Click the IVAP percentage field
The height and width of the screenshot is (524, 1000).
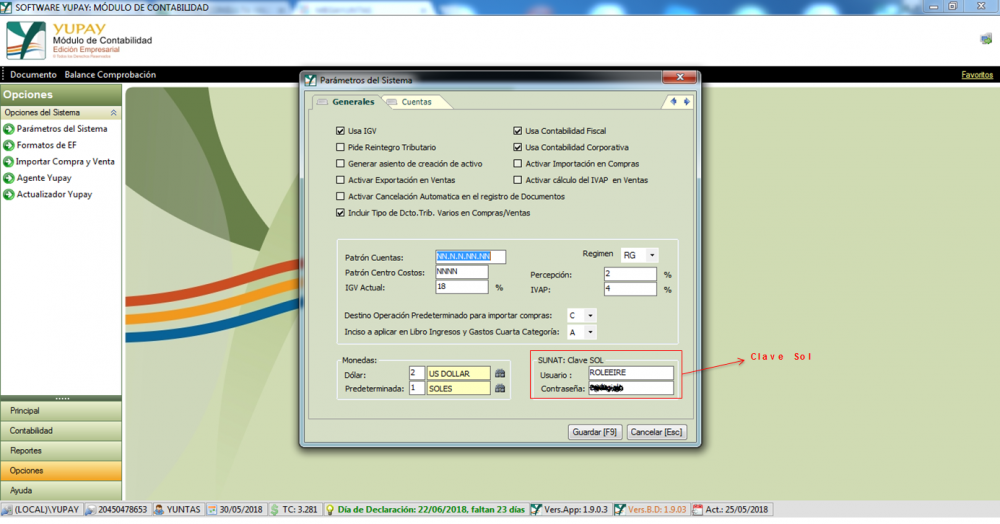(630, 289)
